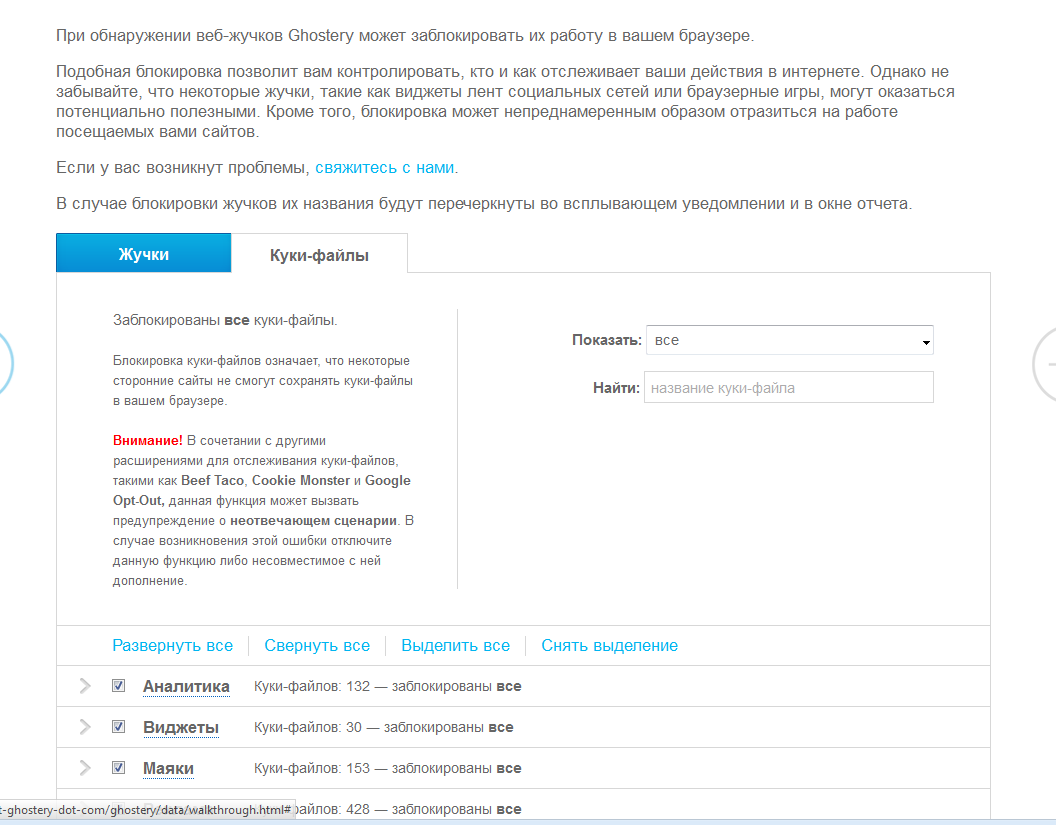This screenshot has width=1056, height=825.
Task: Uncheck the Маяки checkbox
Action: click(119, 768)
